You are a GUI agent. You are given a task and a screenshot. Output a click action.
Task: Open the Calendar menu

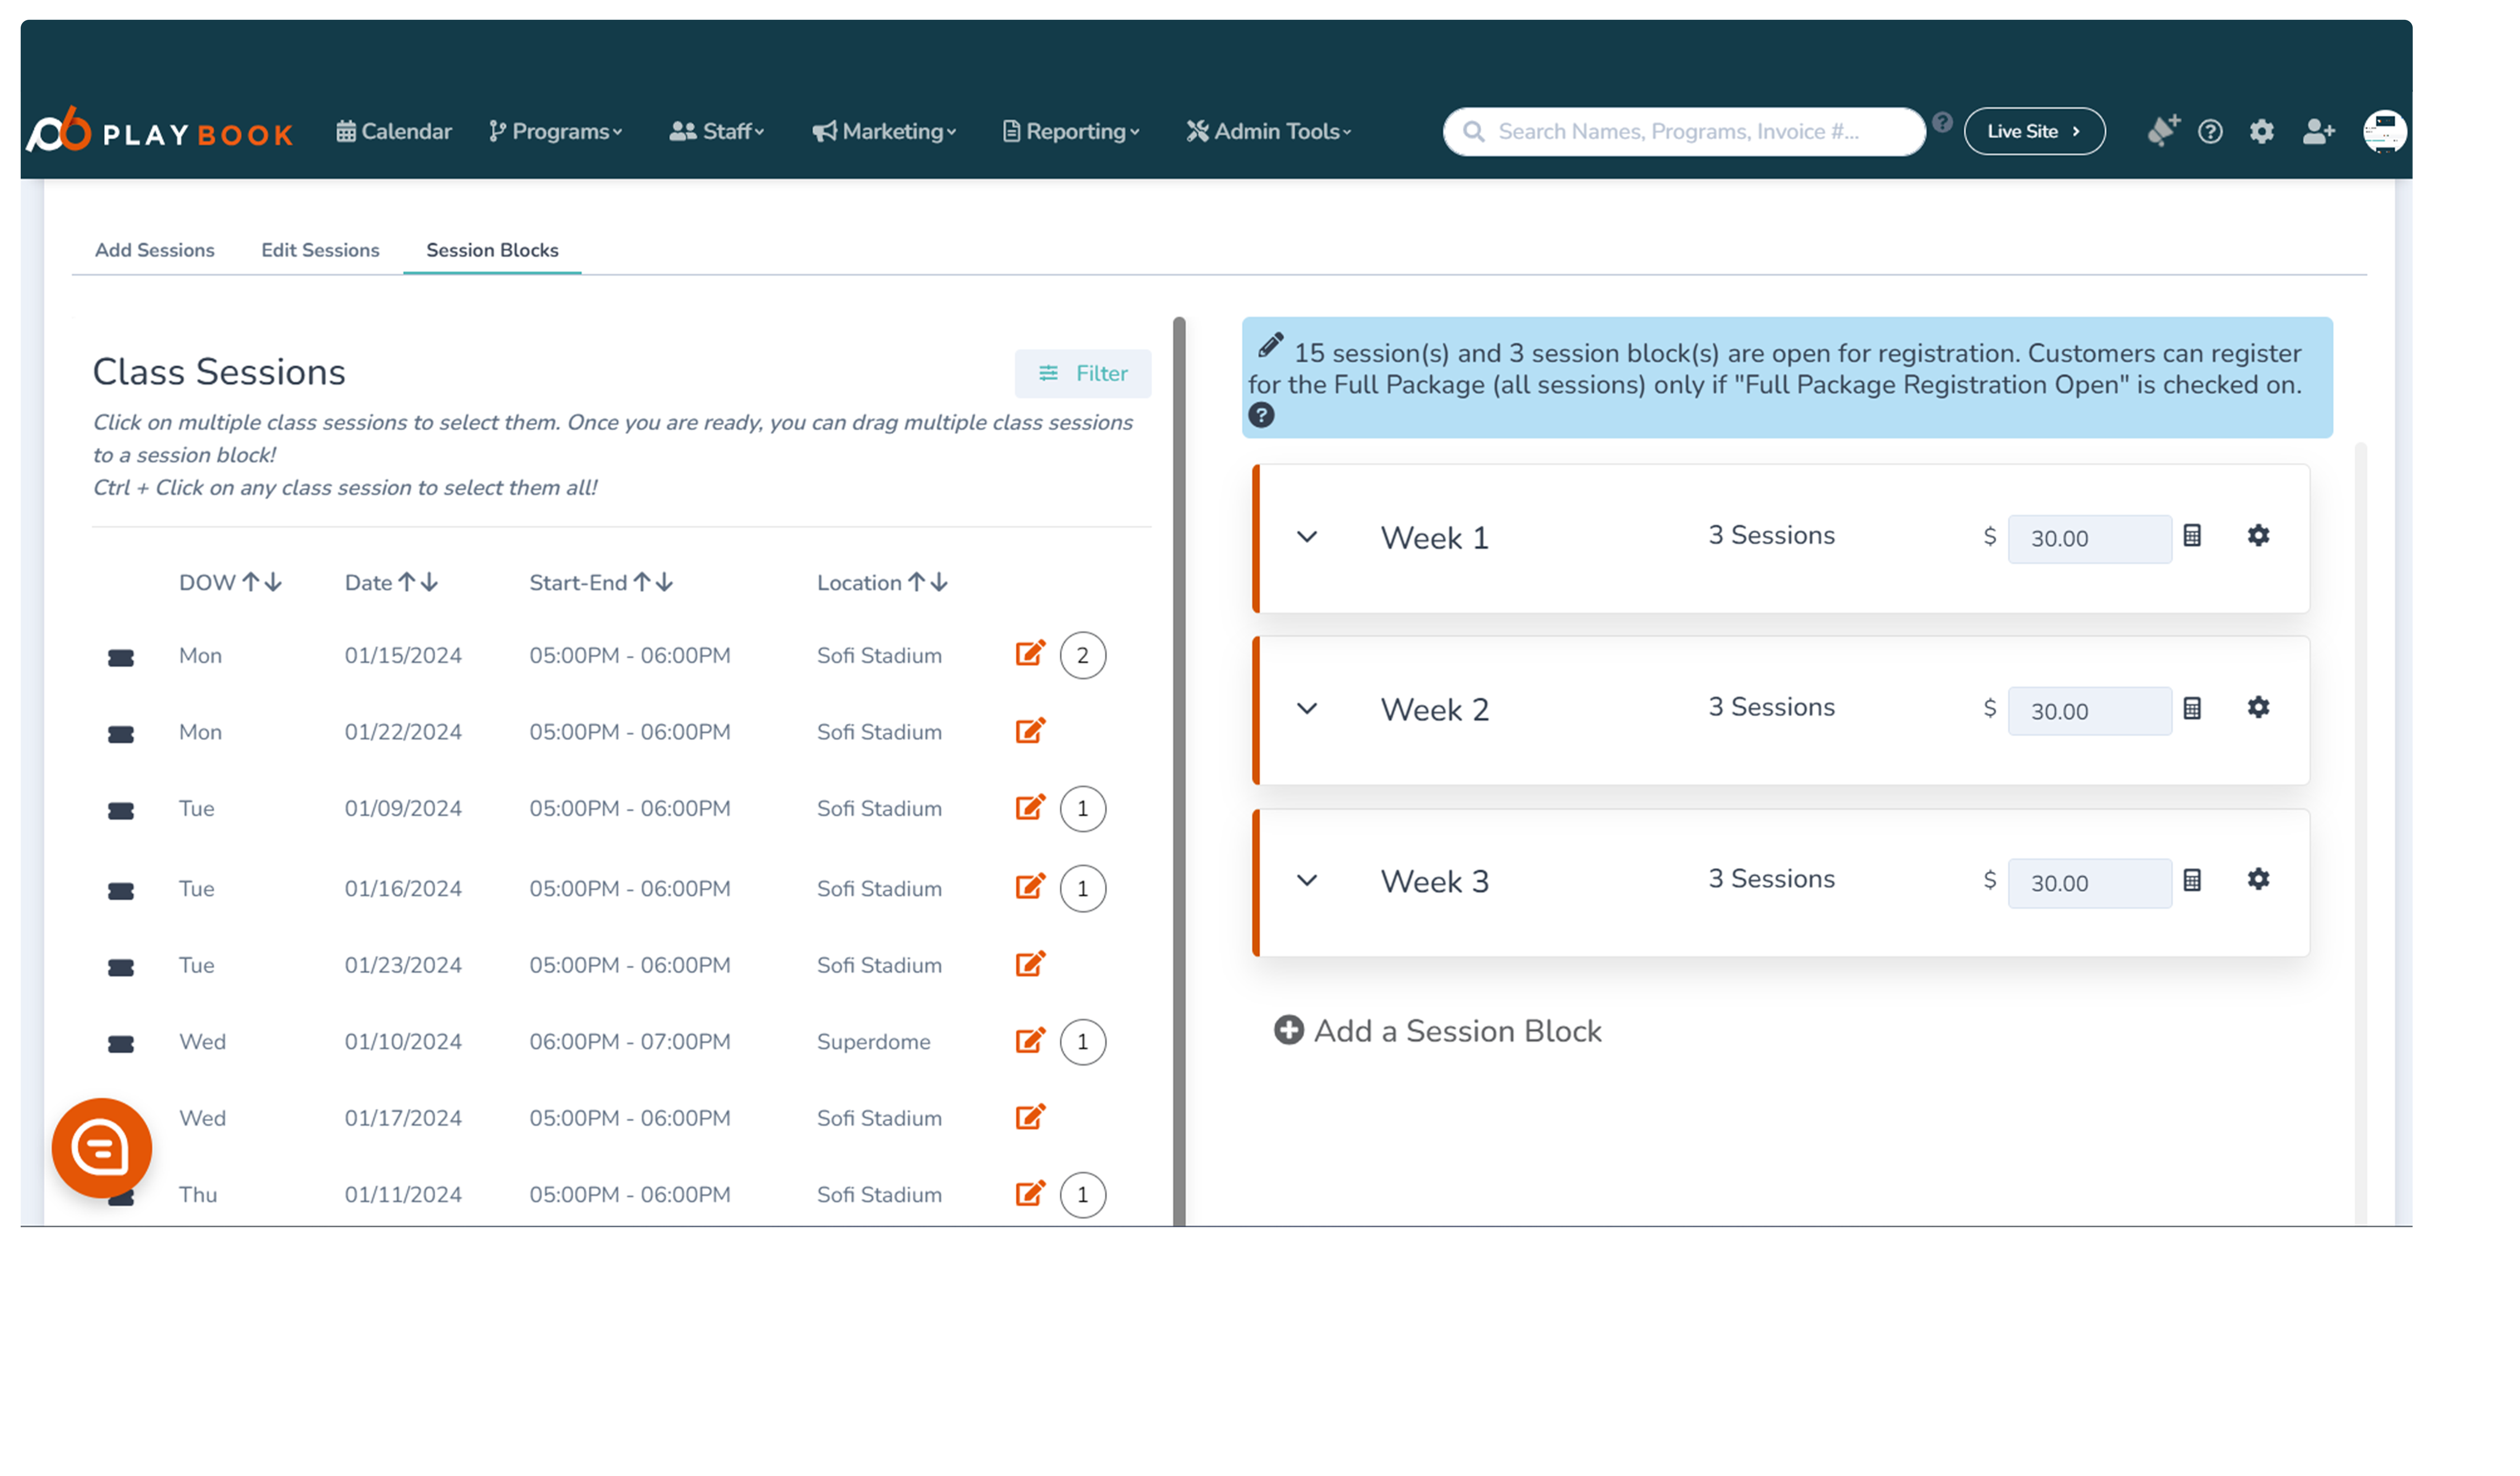click(394, 131)
